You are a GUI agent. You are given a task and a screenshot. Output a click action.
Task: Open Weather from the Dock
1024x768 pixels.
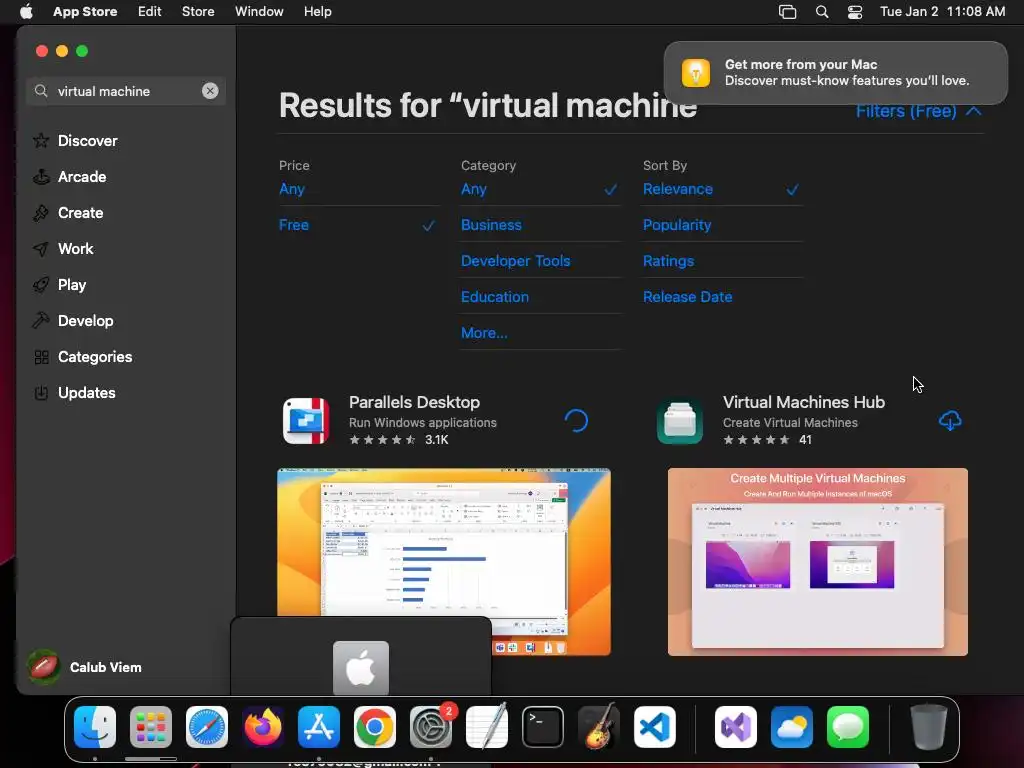coord(792,726)
